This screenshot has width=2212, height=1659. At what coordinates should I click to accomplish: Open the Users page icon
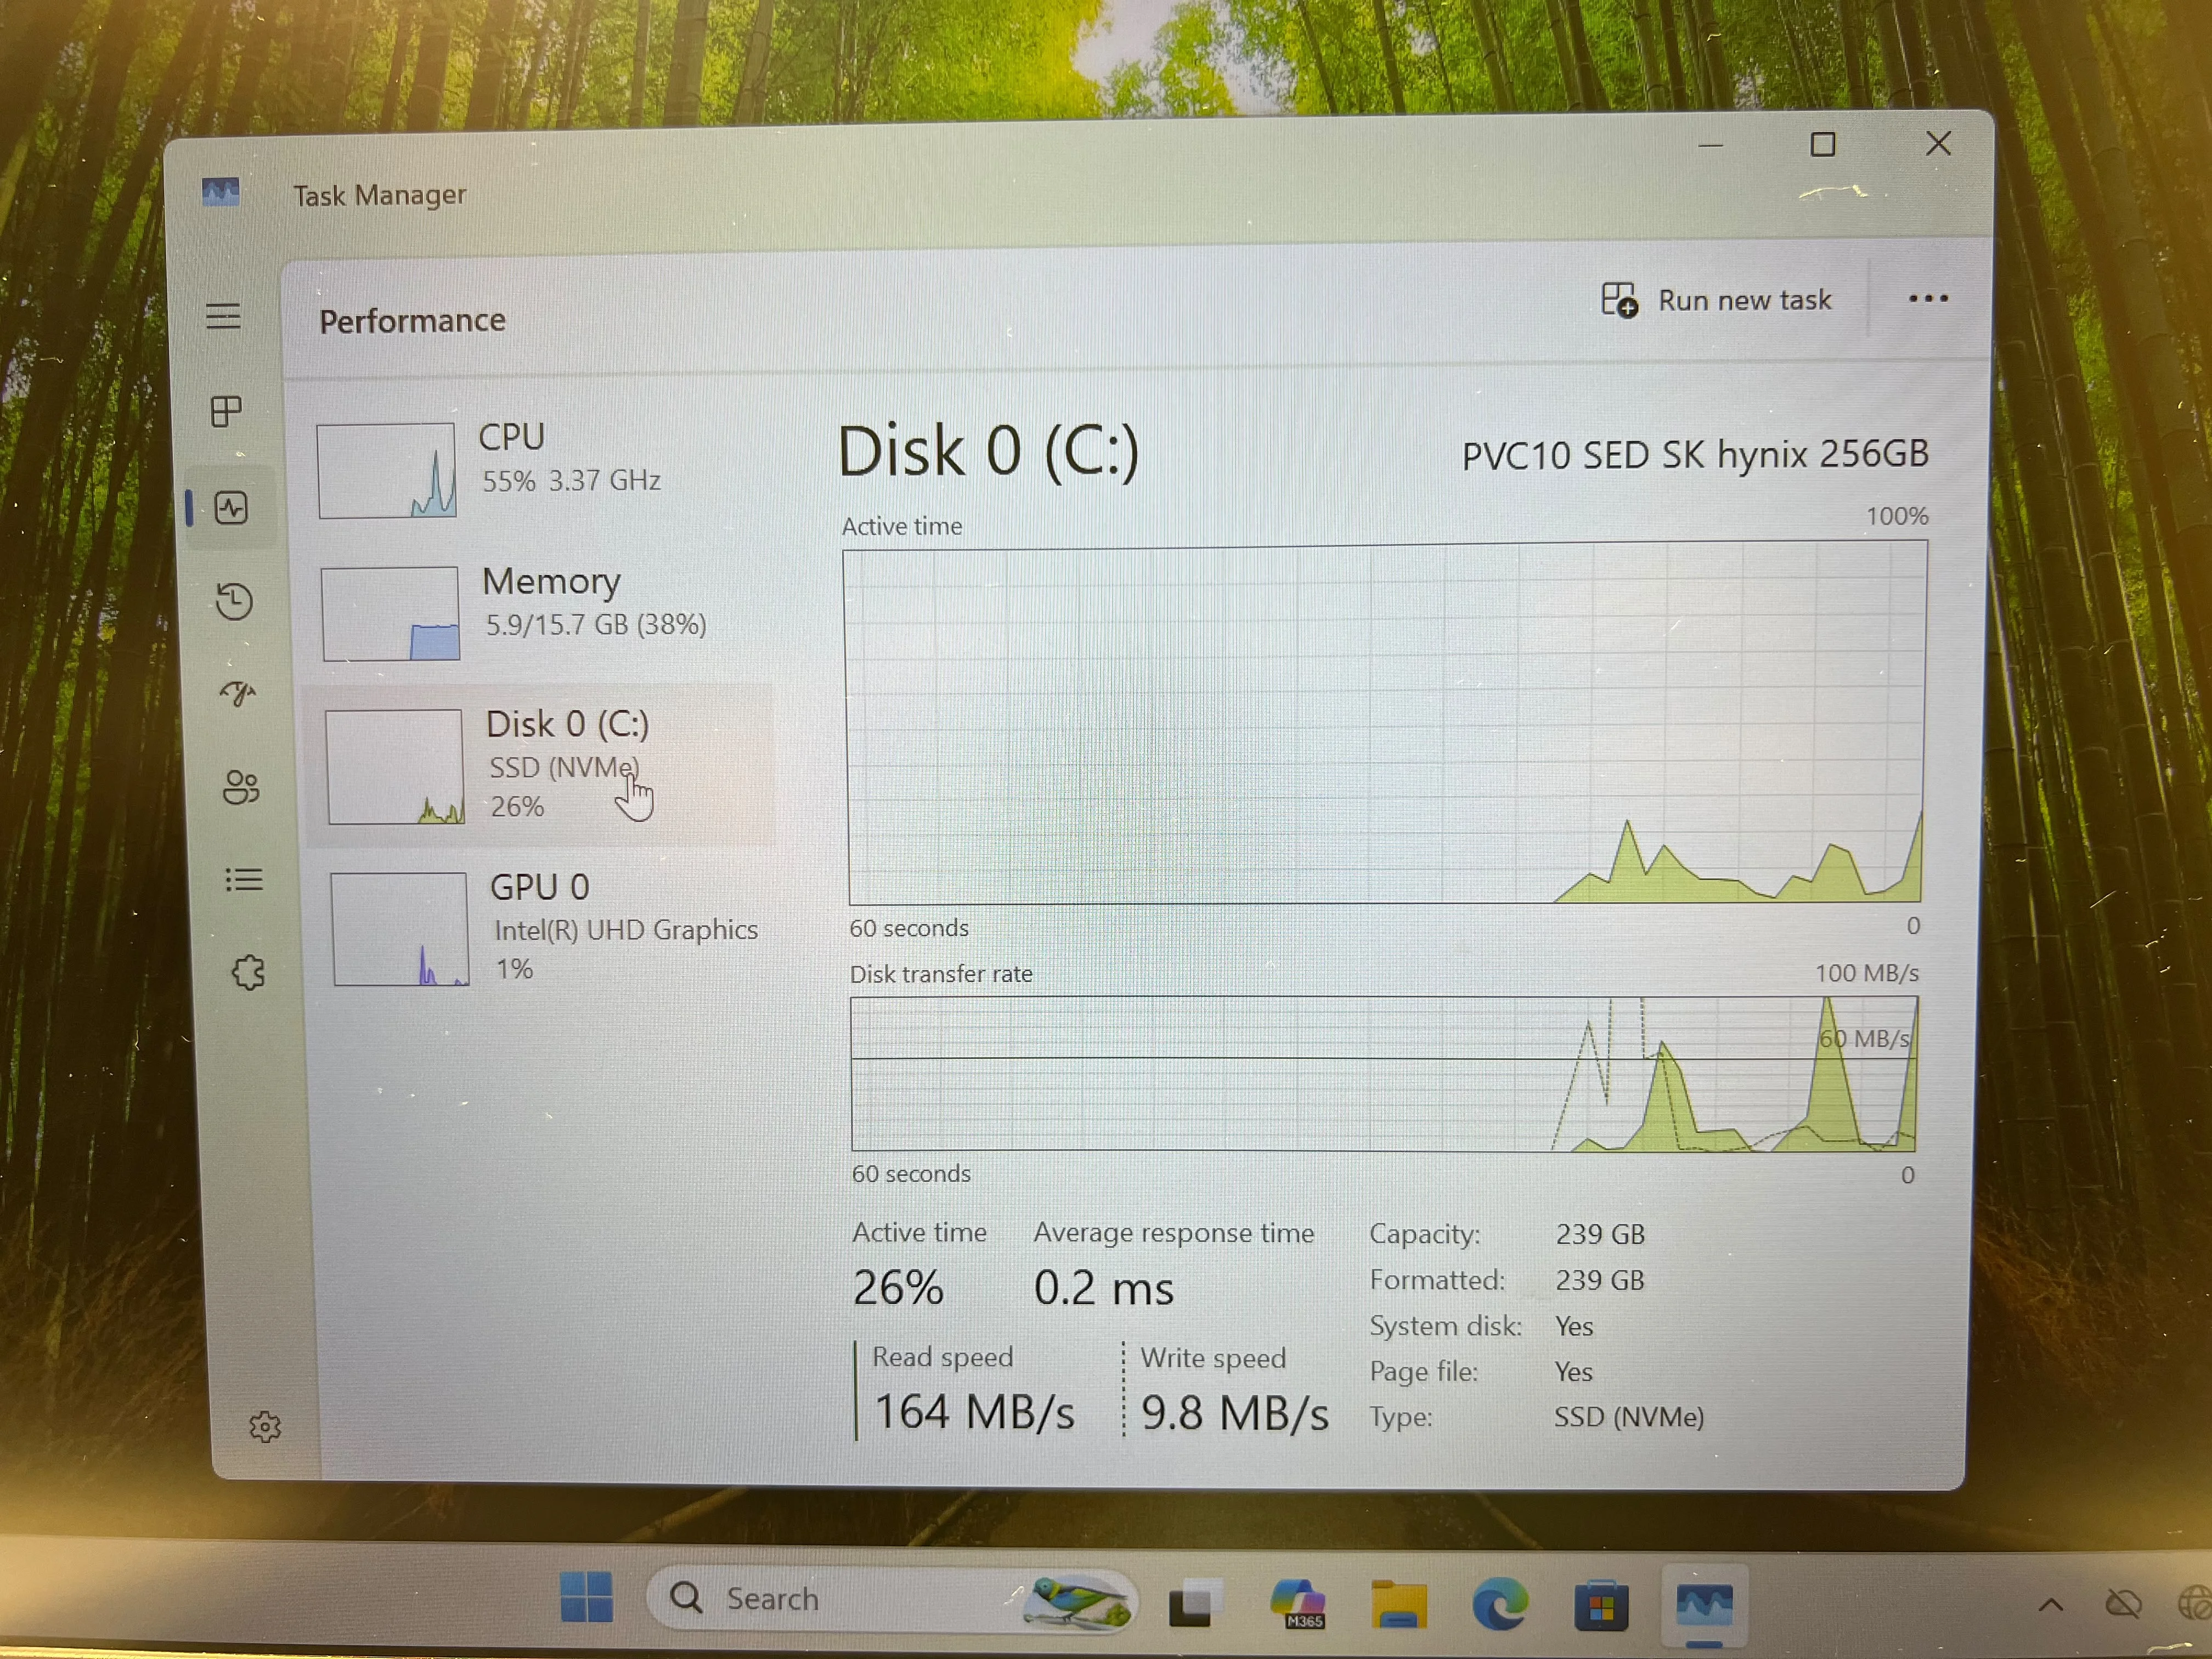241,787
